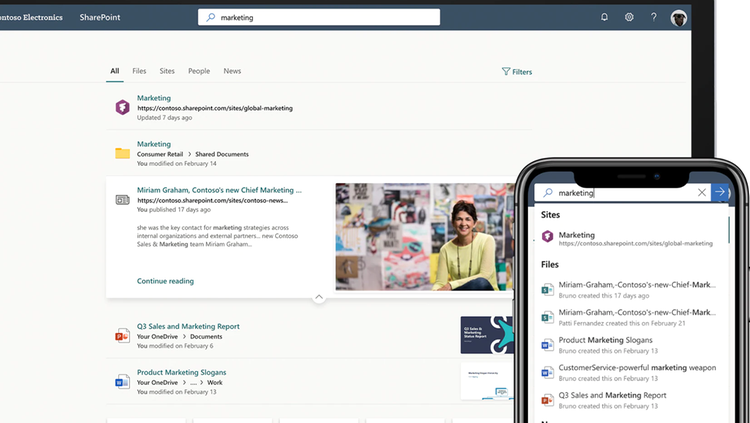Click the Marketing site icon on the phone
The image size is (750, 423).
pos(547,236)
